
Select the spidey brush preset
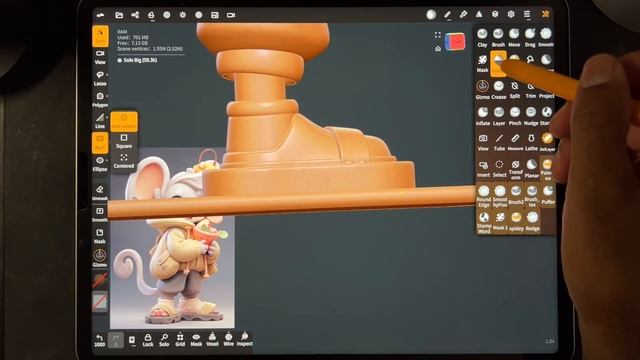point(516,222)
